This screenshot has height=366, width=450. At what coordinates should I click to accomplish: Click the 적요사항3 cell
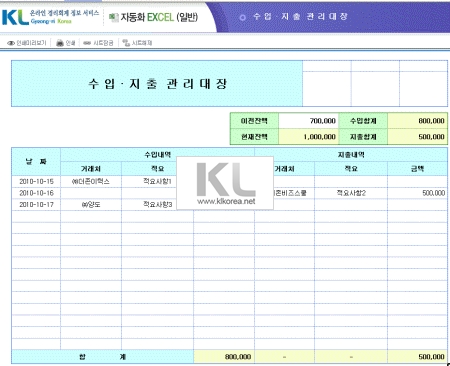157,205
